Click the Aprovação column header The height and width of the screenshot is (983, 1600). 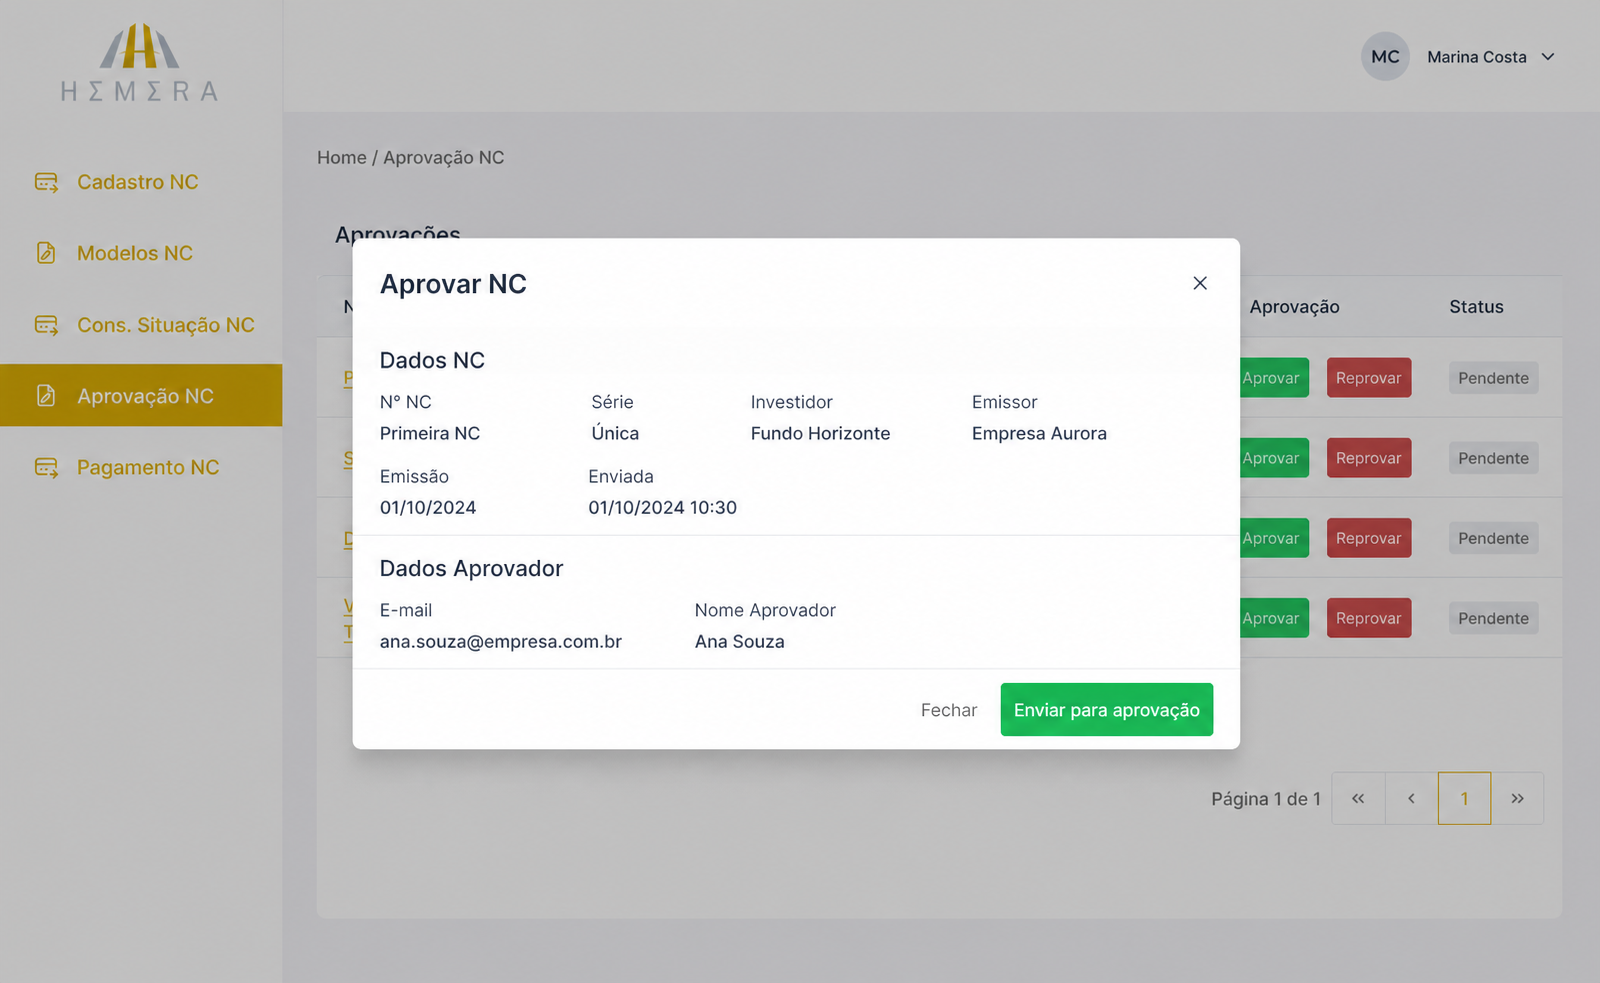1294,307
